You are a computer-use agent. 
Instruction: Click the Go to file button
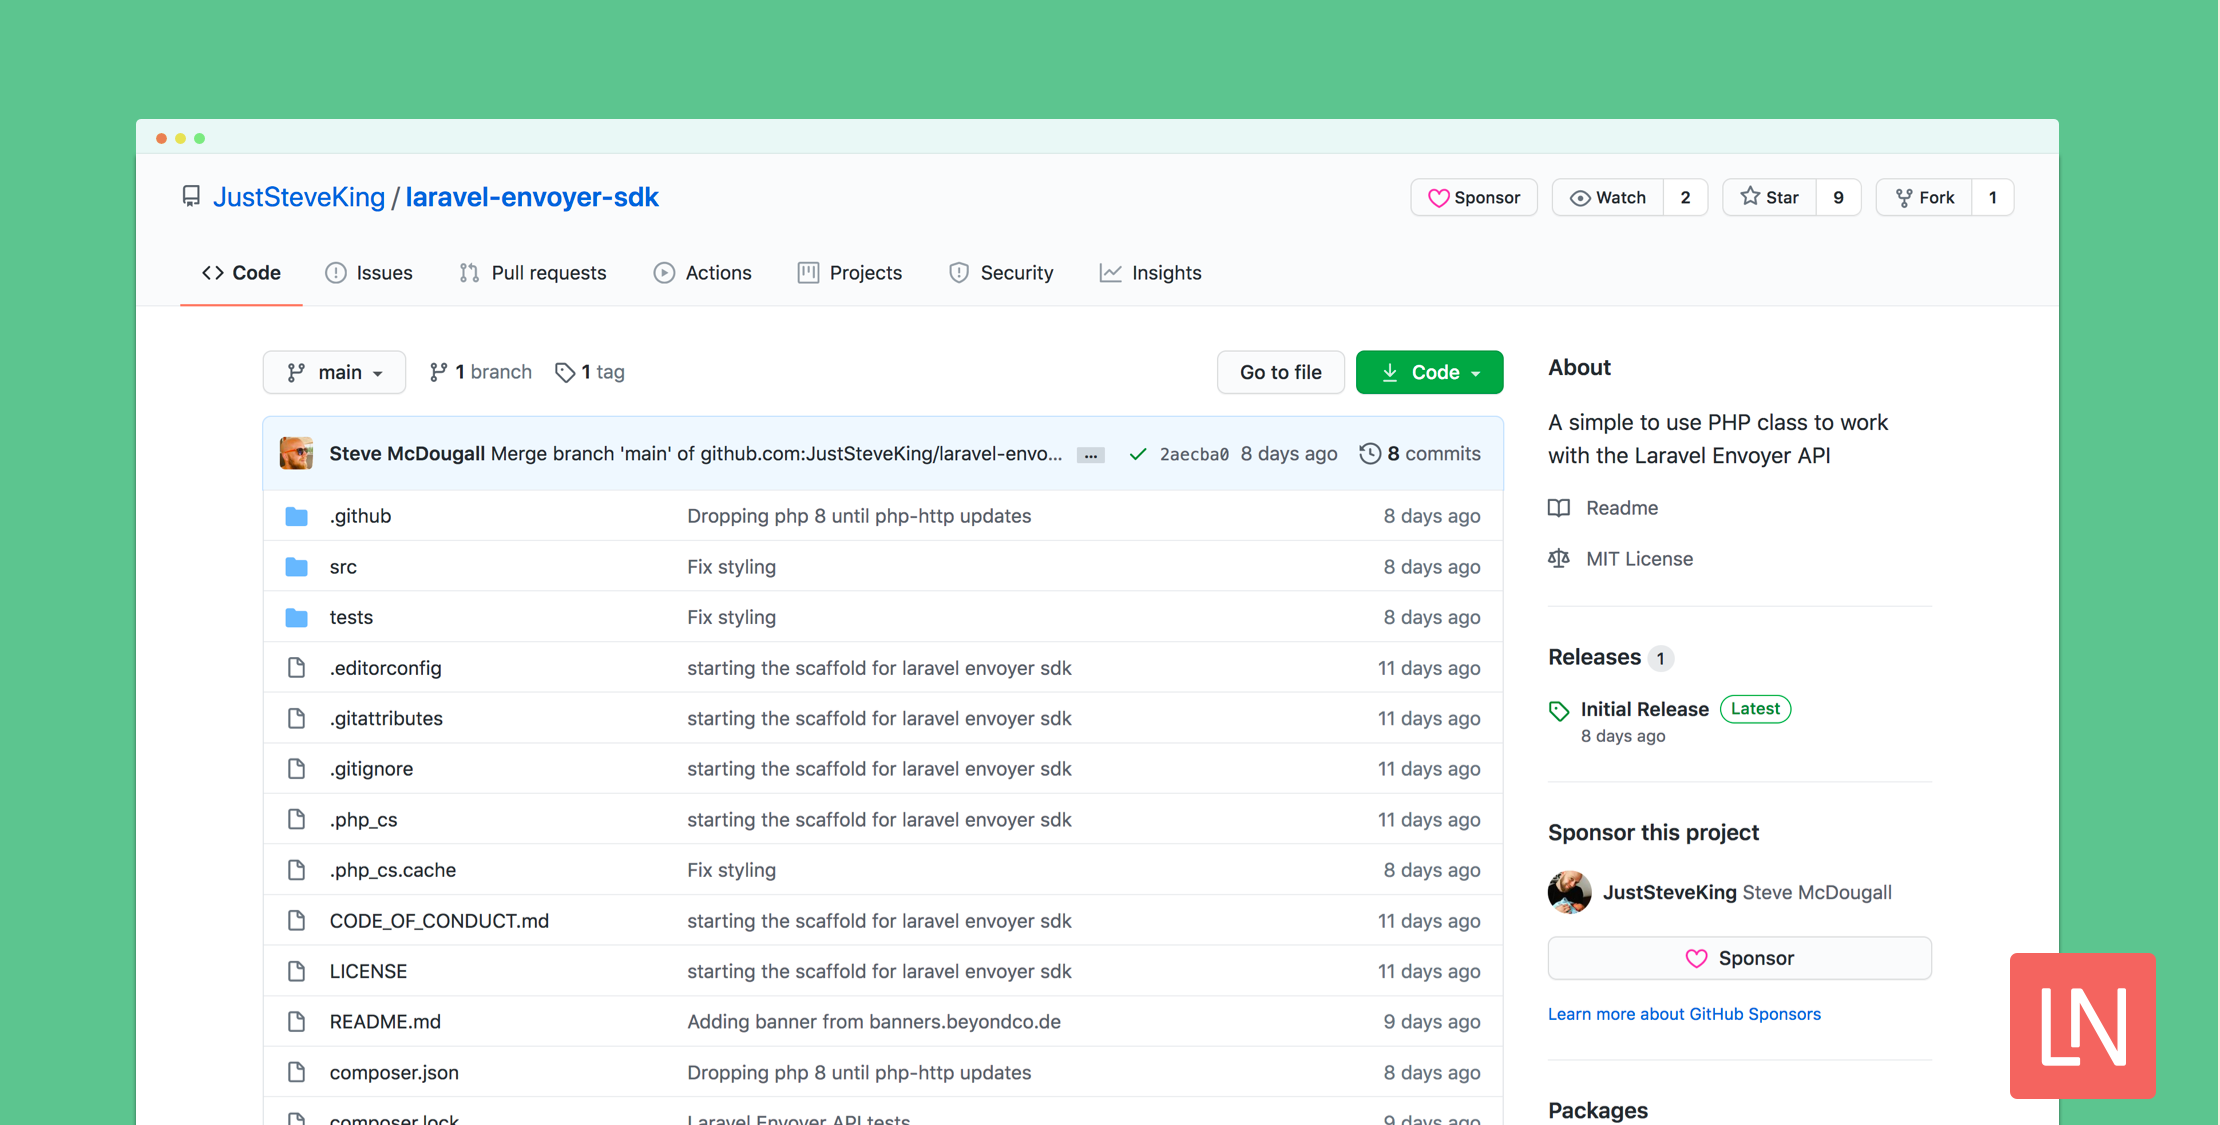[1280, 371]
